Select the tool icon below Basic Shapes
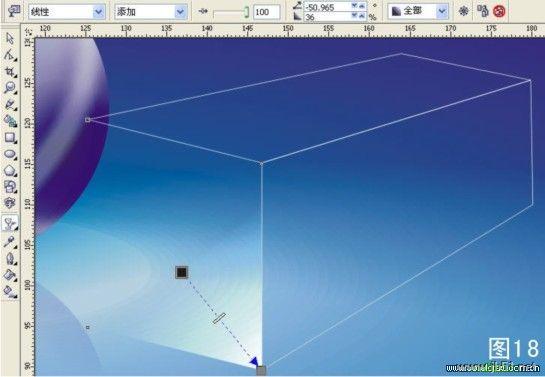The image size is (545, 377). pyautogui.click(x=10, y=203)
